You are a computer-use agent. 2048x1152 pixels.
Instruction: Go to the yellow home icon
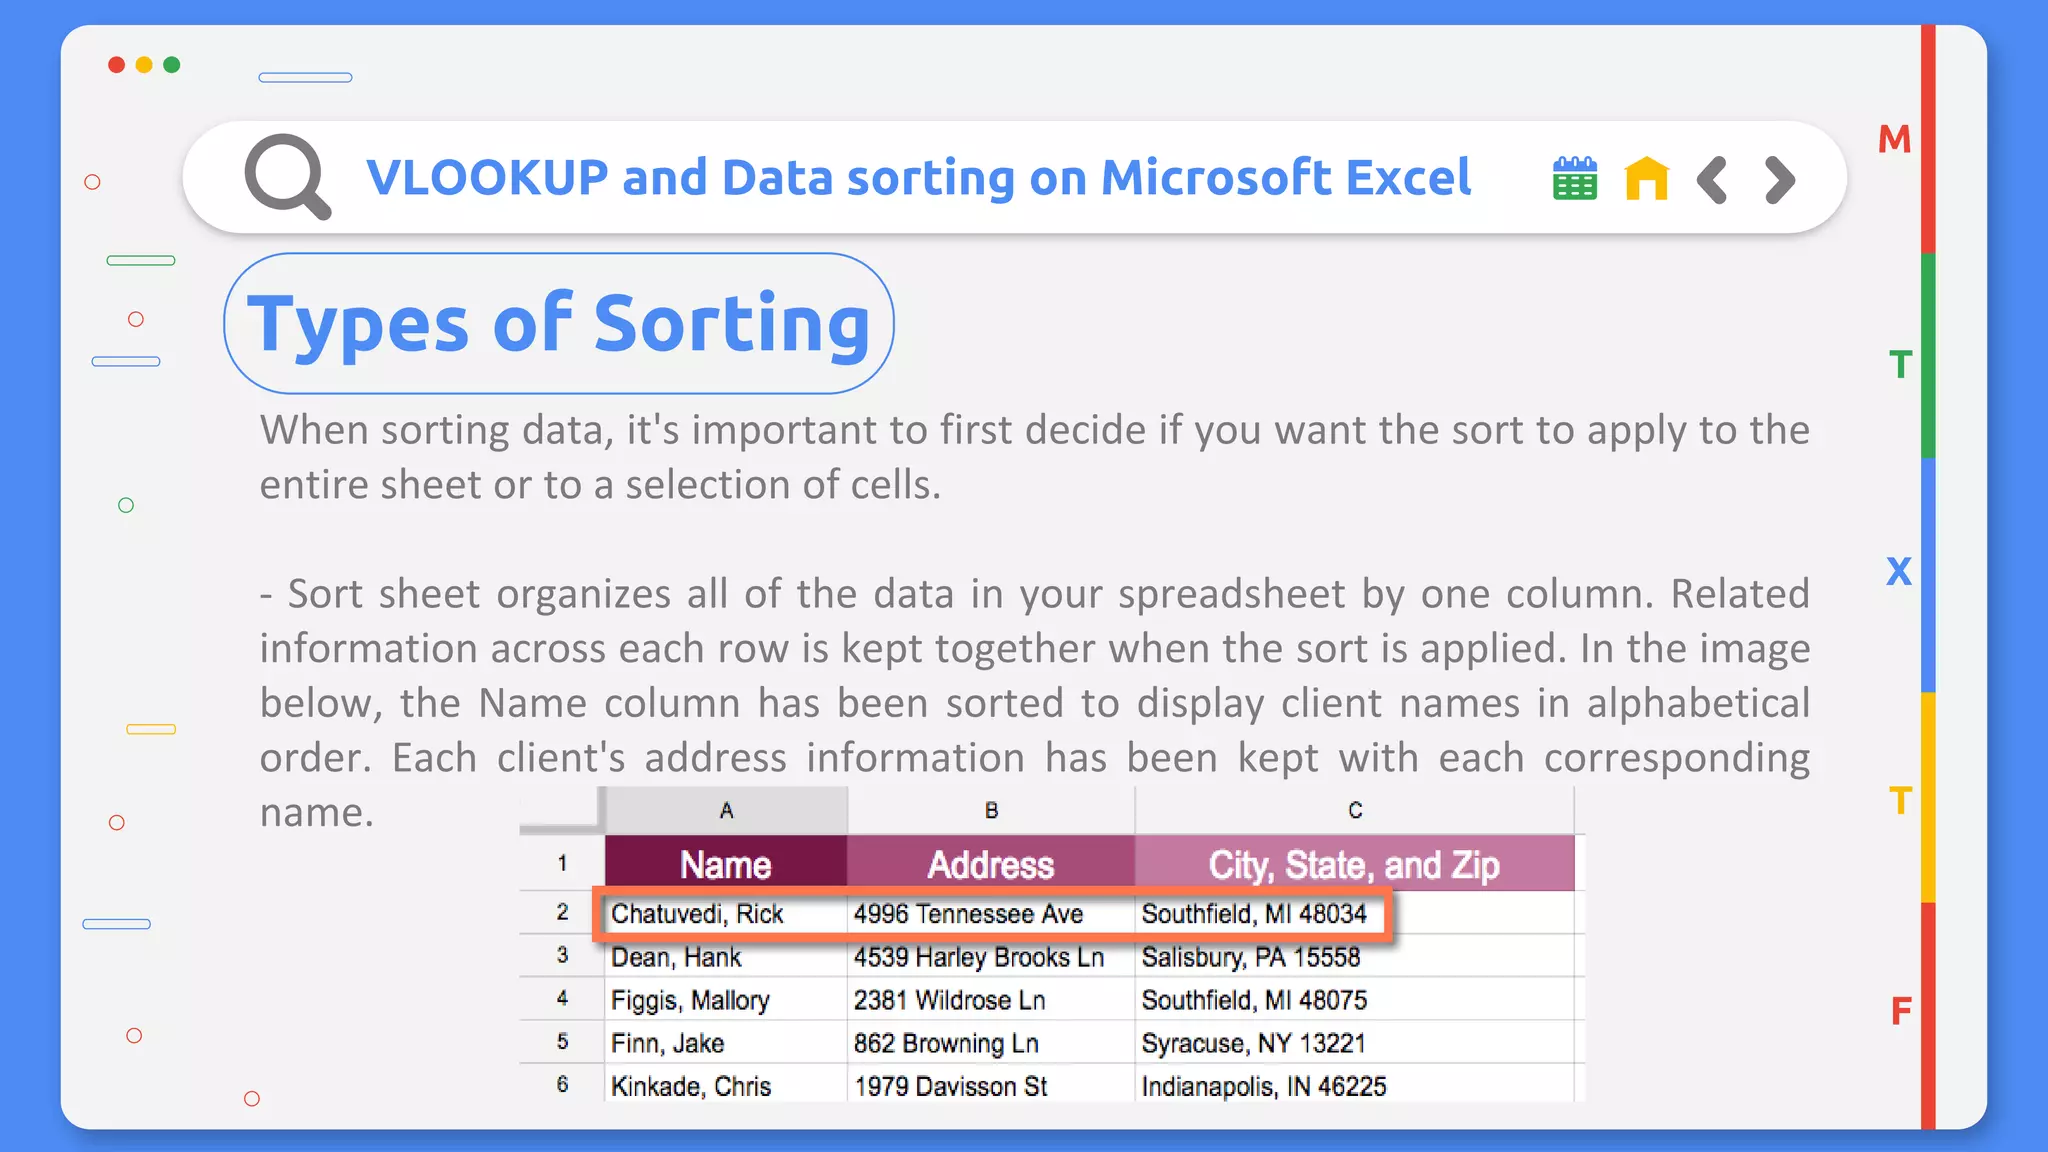coord(1647,179)
